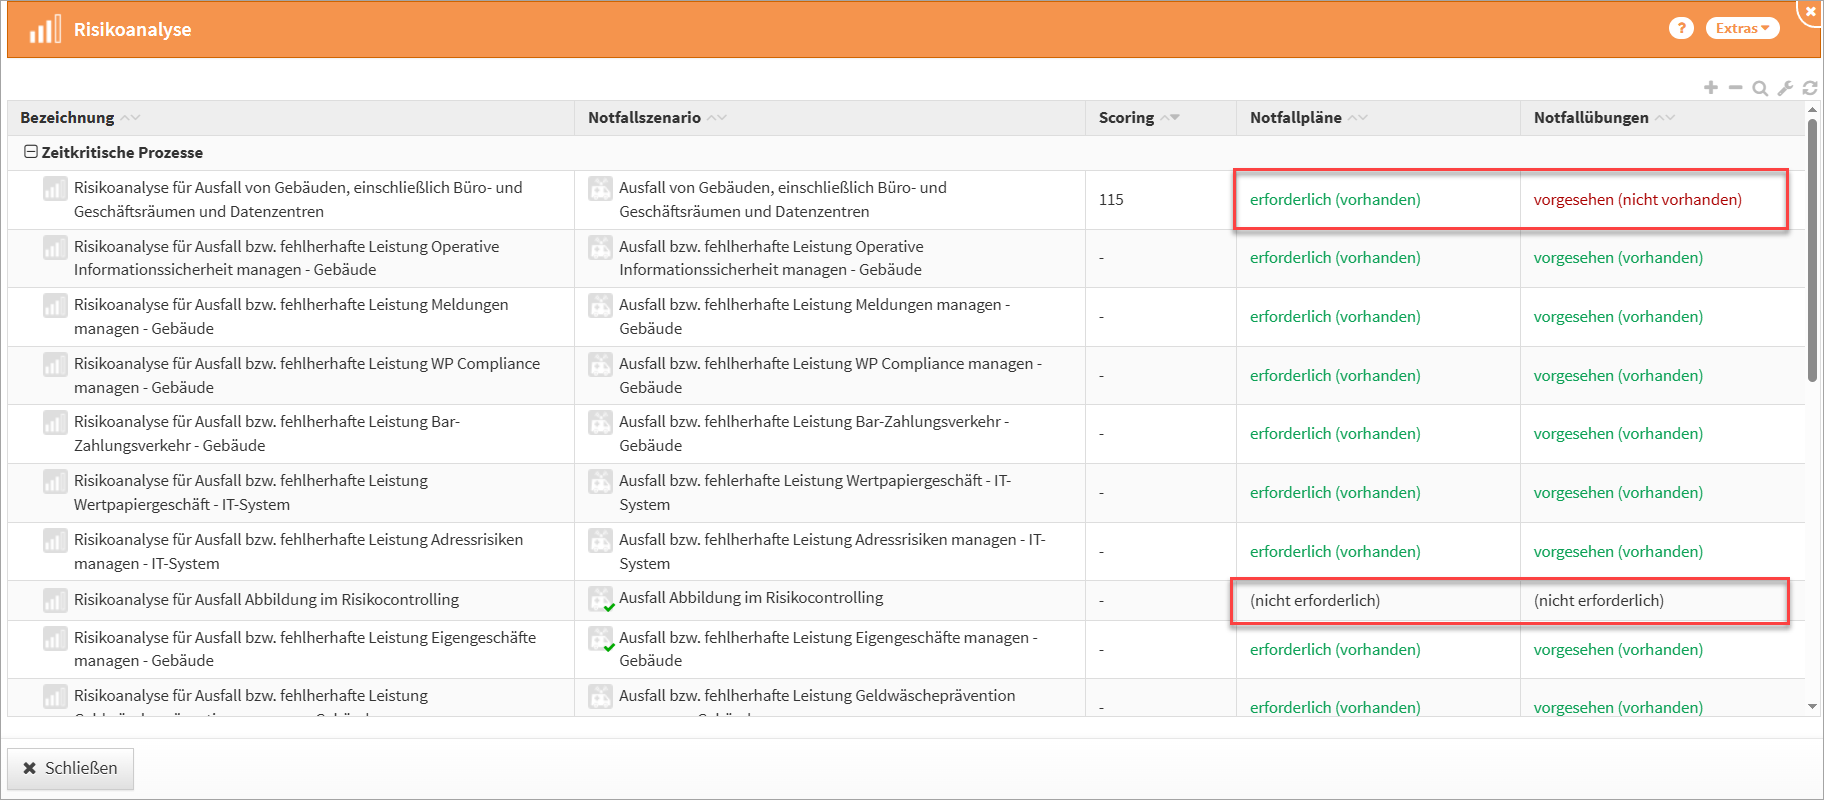Click the plus icon to expand all groups
The width and height of the screenshot is (1824, 800).
(x=1711, y=88)
